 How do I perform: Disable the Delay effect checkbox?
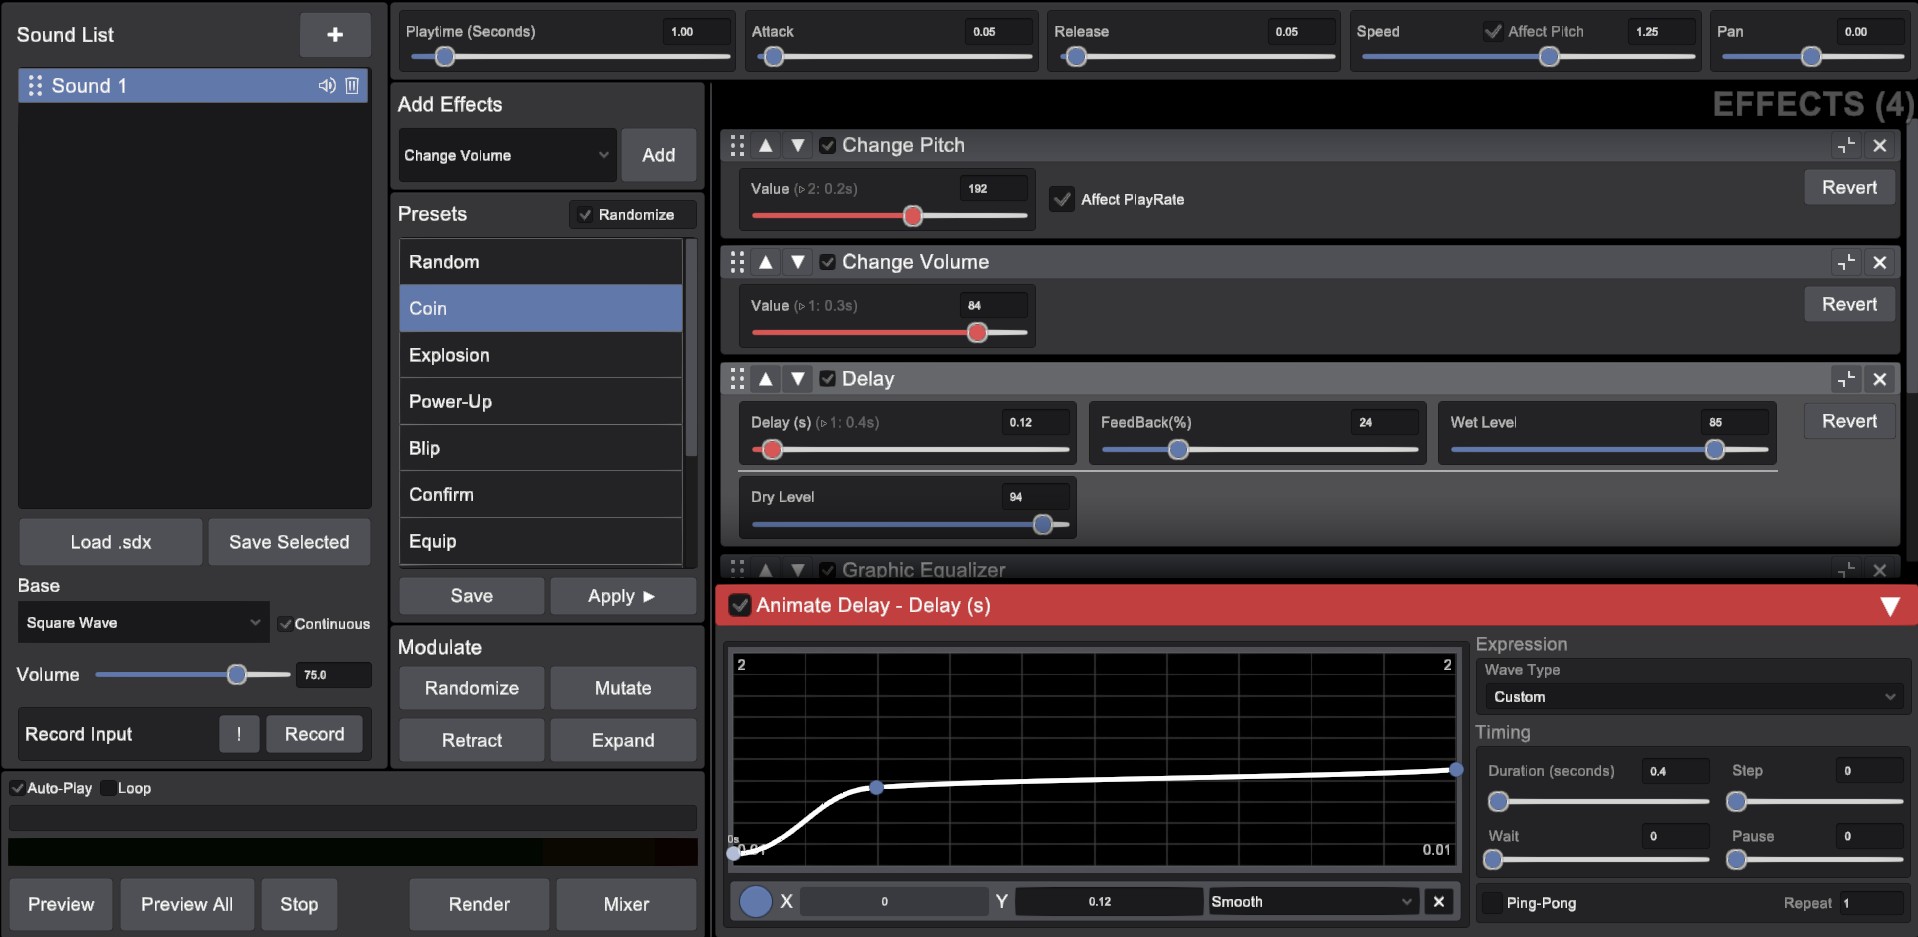(x=828, y=379)
